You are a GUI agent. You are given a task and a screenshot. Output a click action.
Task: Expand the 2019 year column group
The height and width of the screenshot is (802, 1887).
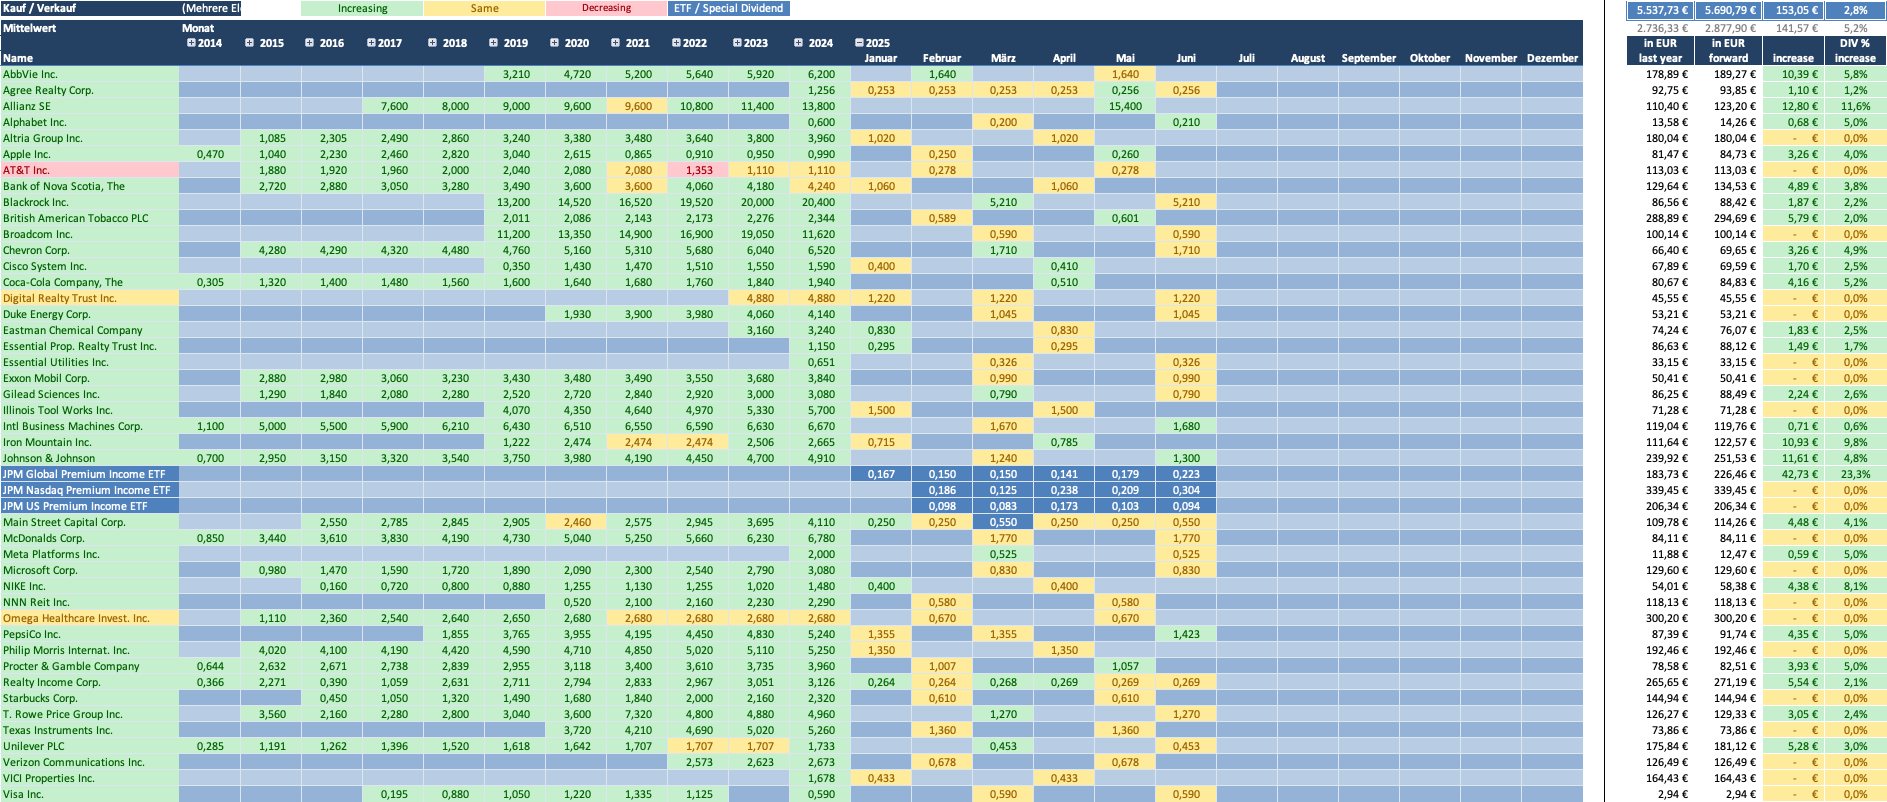coord(493,43)
